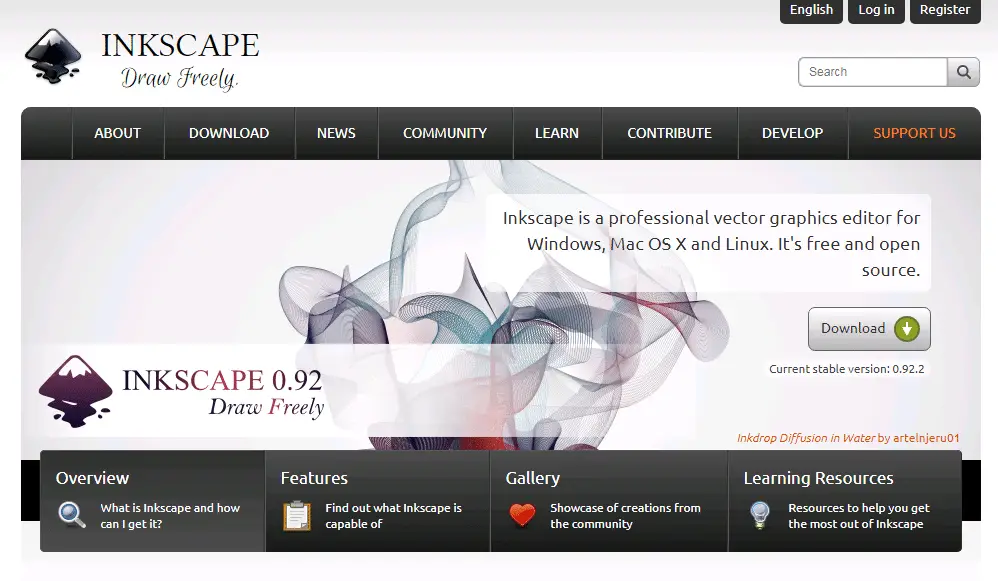
Task: Open the Overview heading link
Action: (x=92, y=478)
